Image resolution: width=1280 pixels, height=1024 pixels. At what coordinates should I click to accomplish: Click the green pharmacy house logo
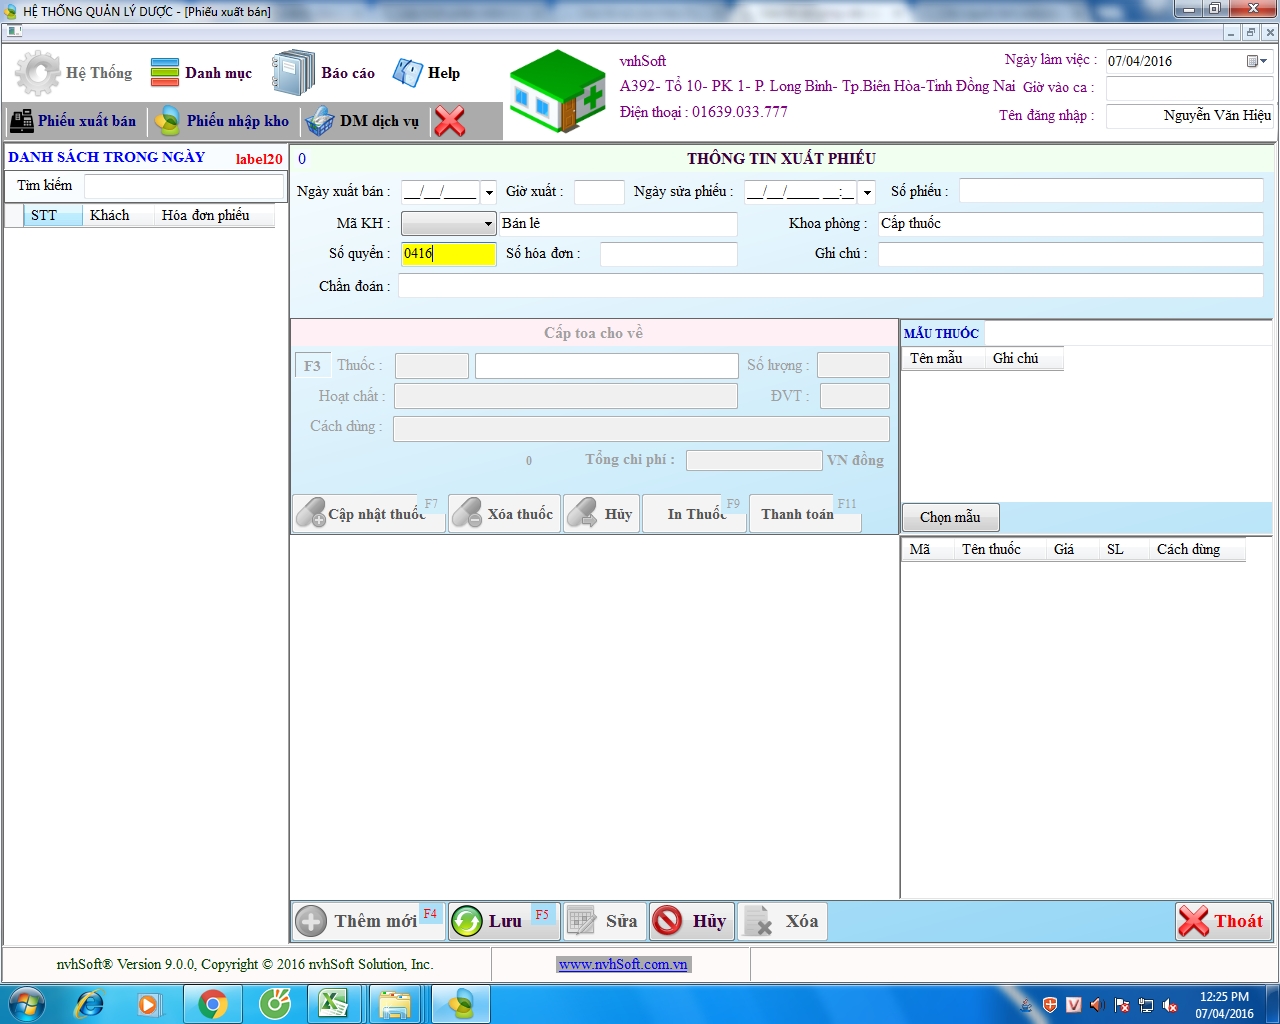click(x=557, y=91)
